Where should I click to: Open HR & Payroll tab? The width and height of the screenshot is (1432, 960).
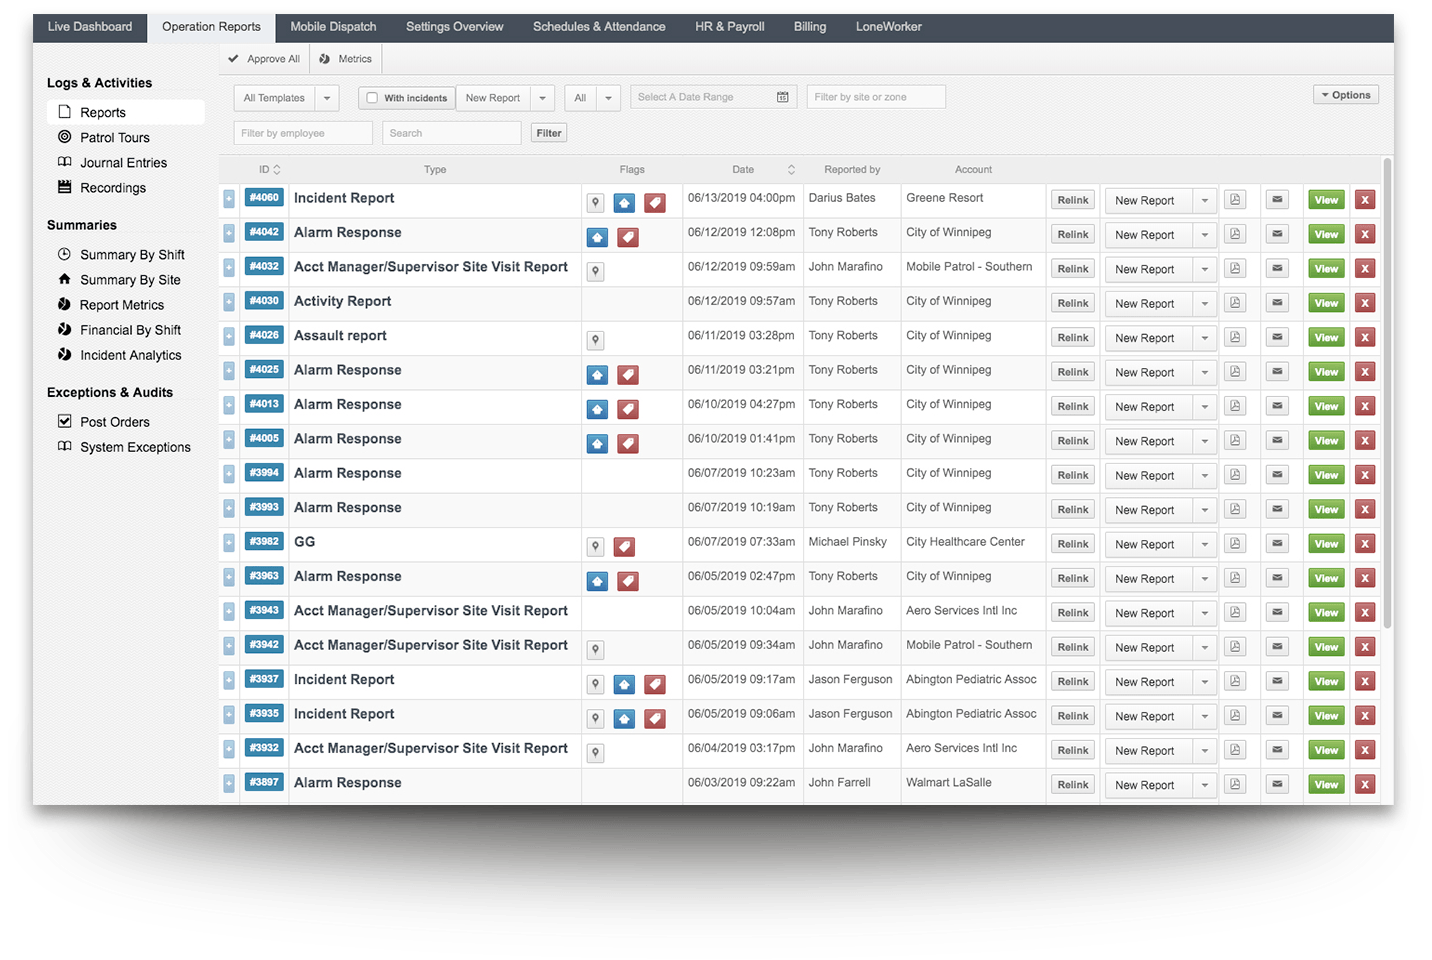click(730, 27)
